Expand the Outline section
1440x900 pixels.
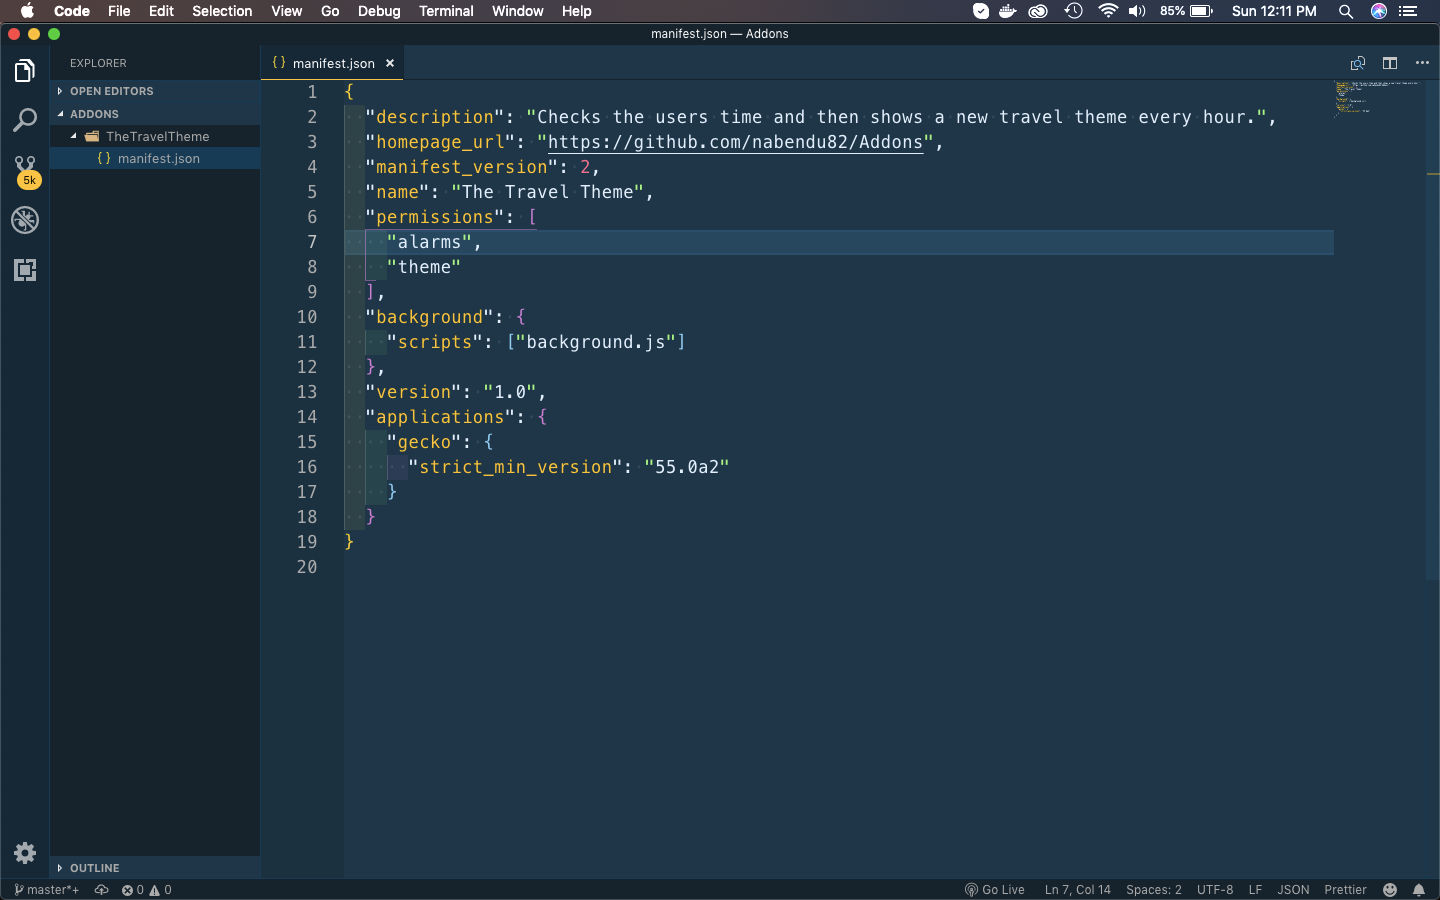(155, 868)
